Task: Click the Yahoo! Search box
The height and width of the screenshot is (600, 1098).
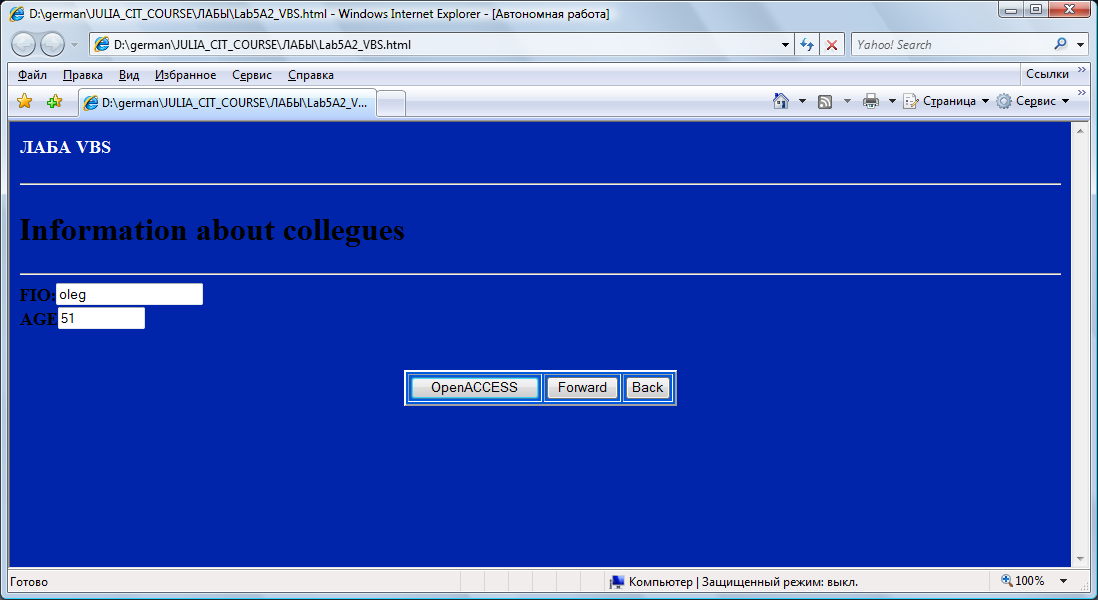Action: [x=952, y=45]
